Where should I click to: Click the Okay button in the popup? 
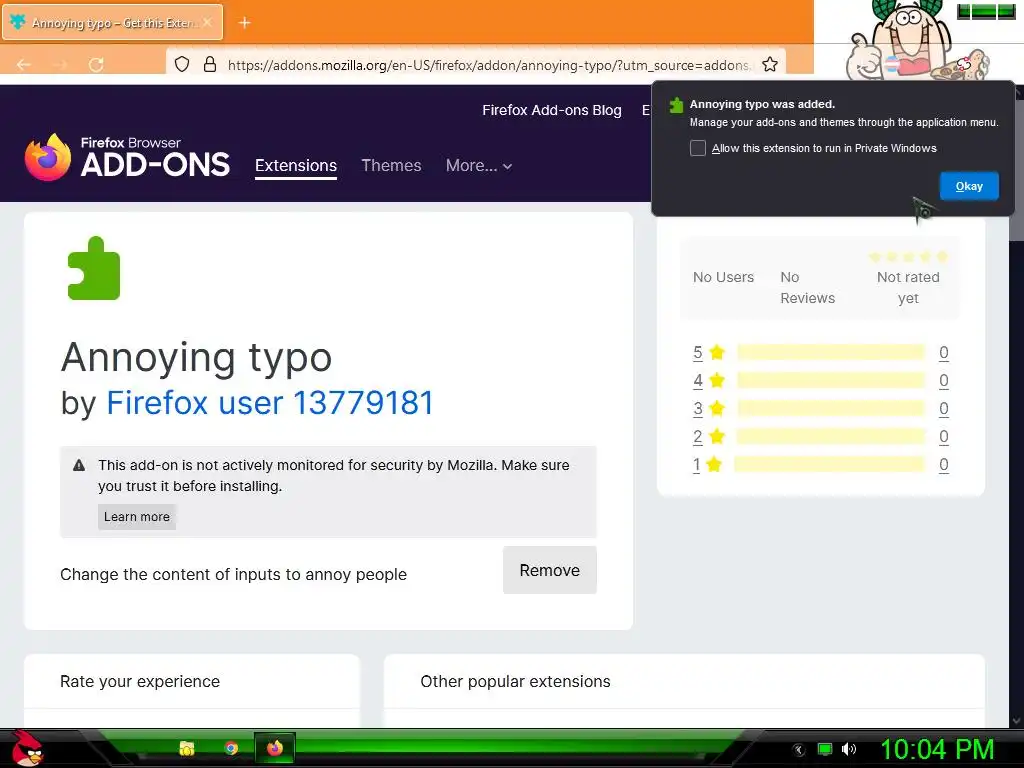[x=969, y=186]
